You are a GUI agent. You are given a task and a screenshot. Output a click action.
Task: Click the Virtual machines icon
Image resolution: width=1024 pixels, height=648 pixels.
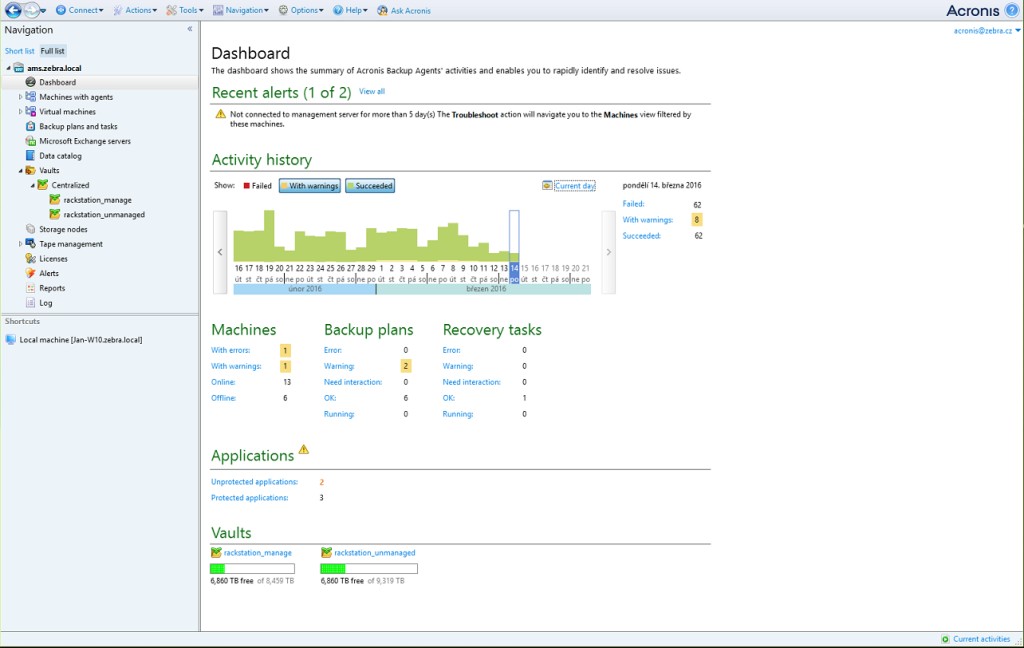click(x=30, y=112)
